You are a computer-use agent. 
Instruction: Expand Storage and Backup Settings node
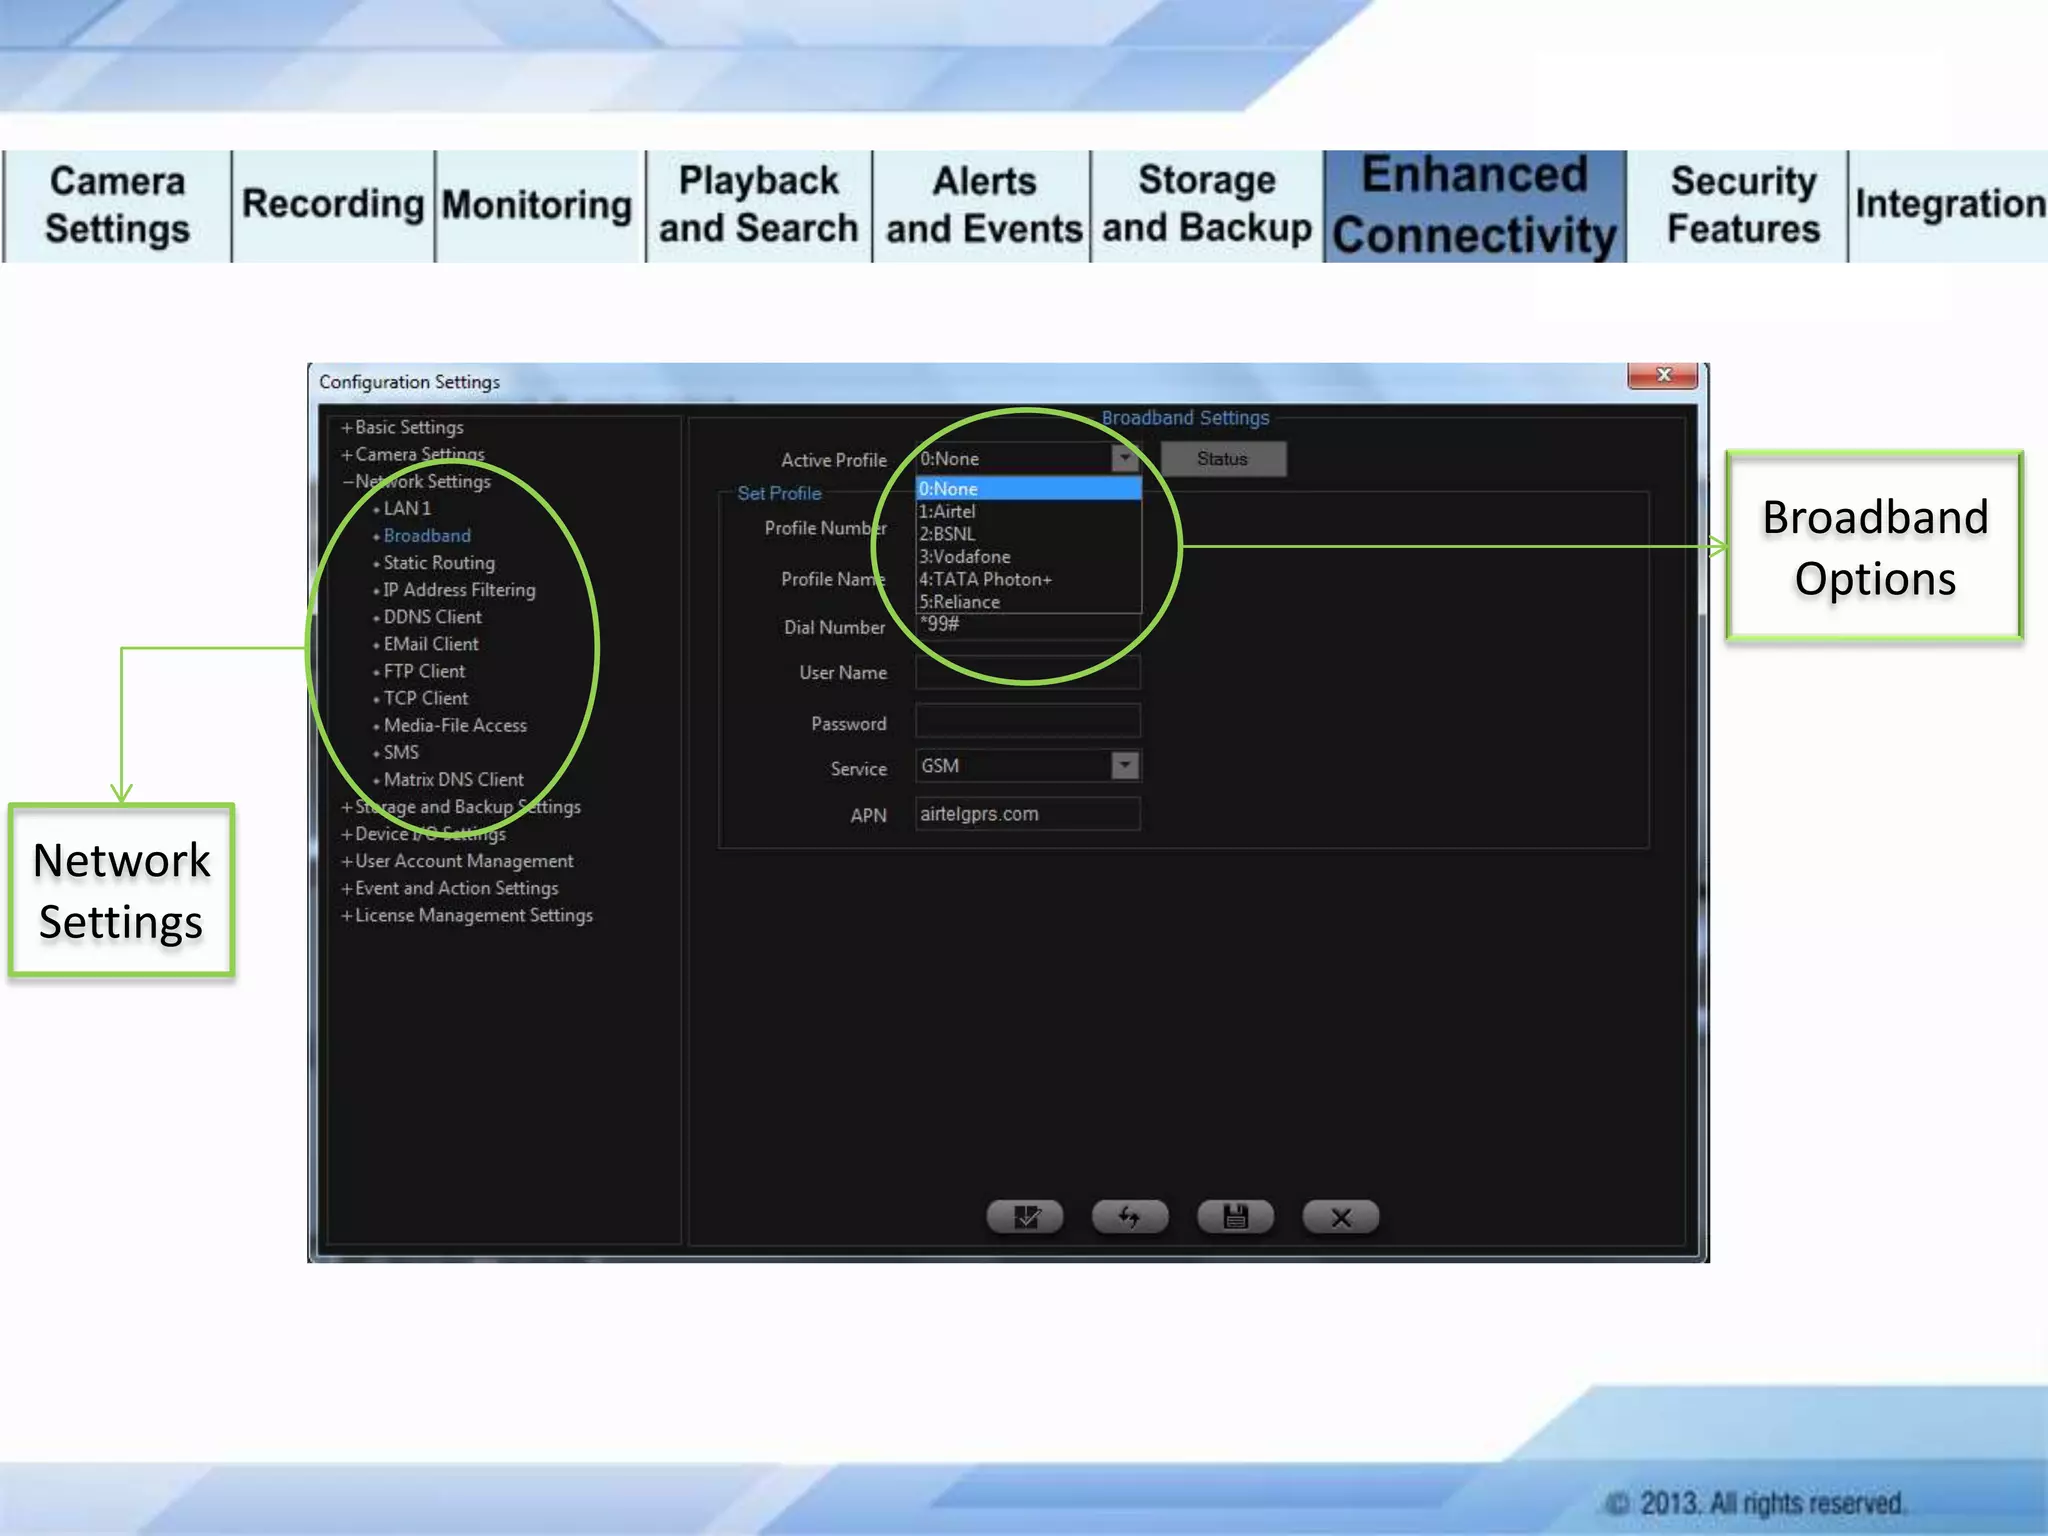click(x=347, y=807)
